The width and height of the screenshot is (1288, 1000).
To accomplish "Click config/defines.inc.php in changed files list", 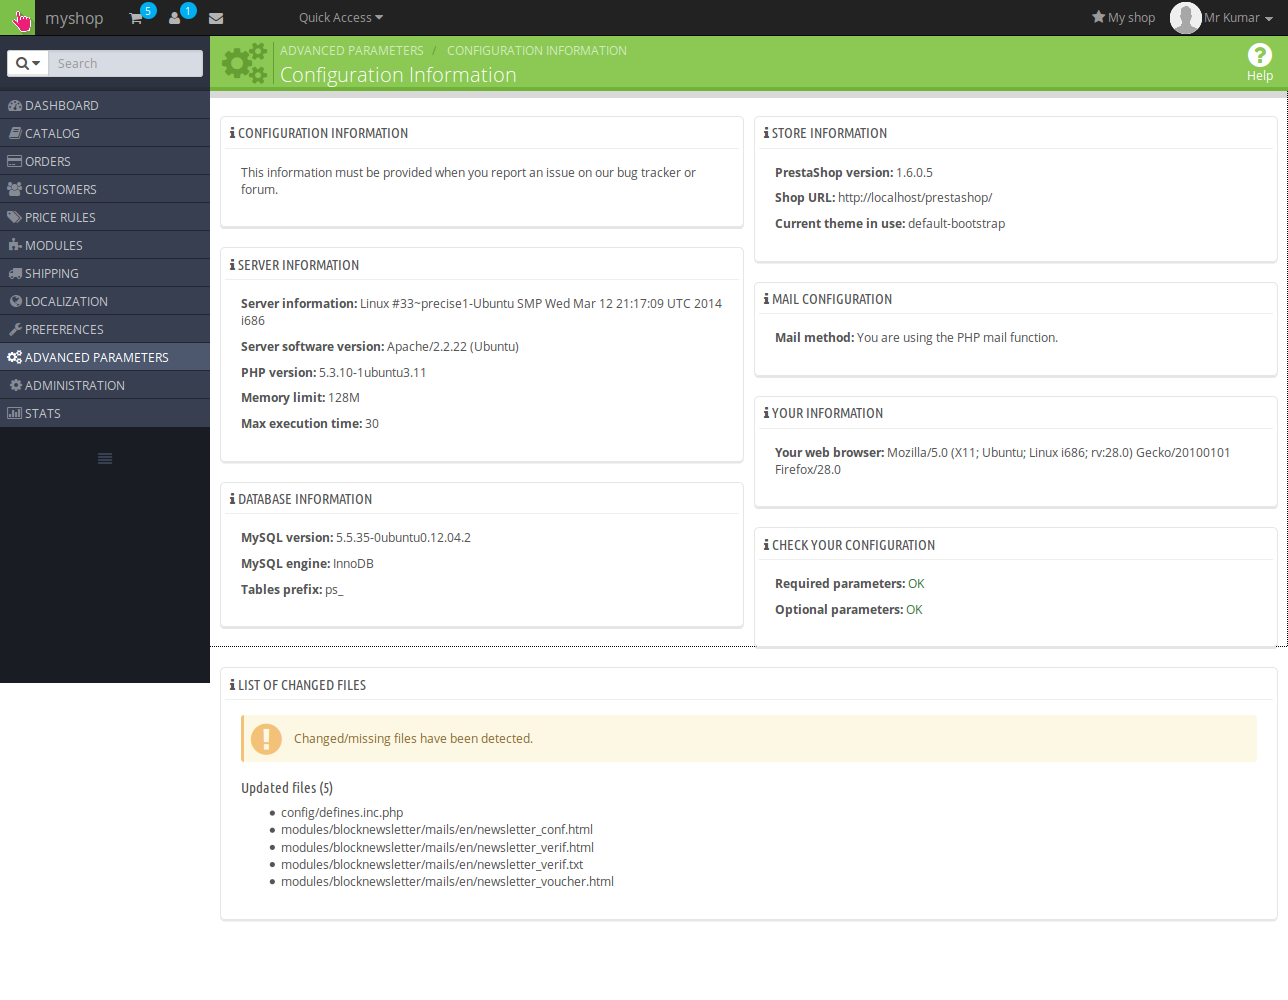I will [342, 813].
